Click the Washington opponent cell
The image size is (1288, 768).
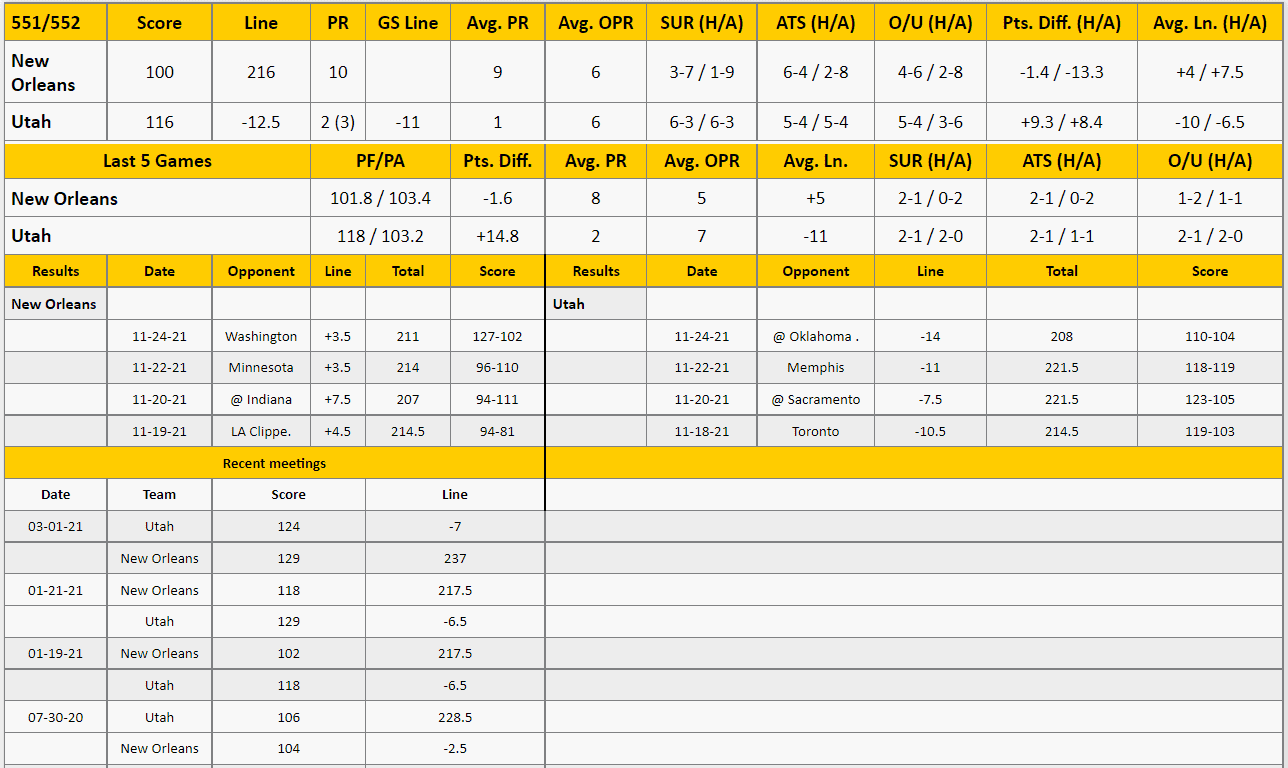261,336
